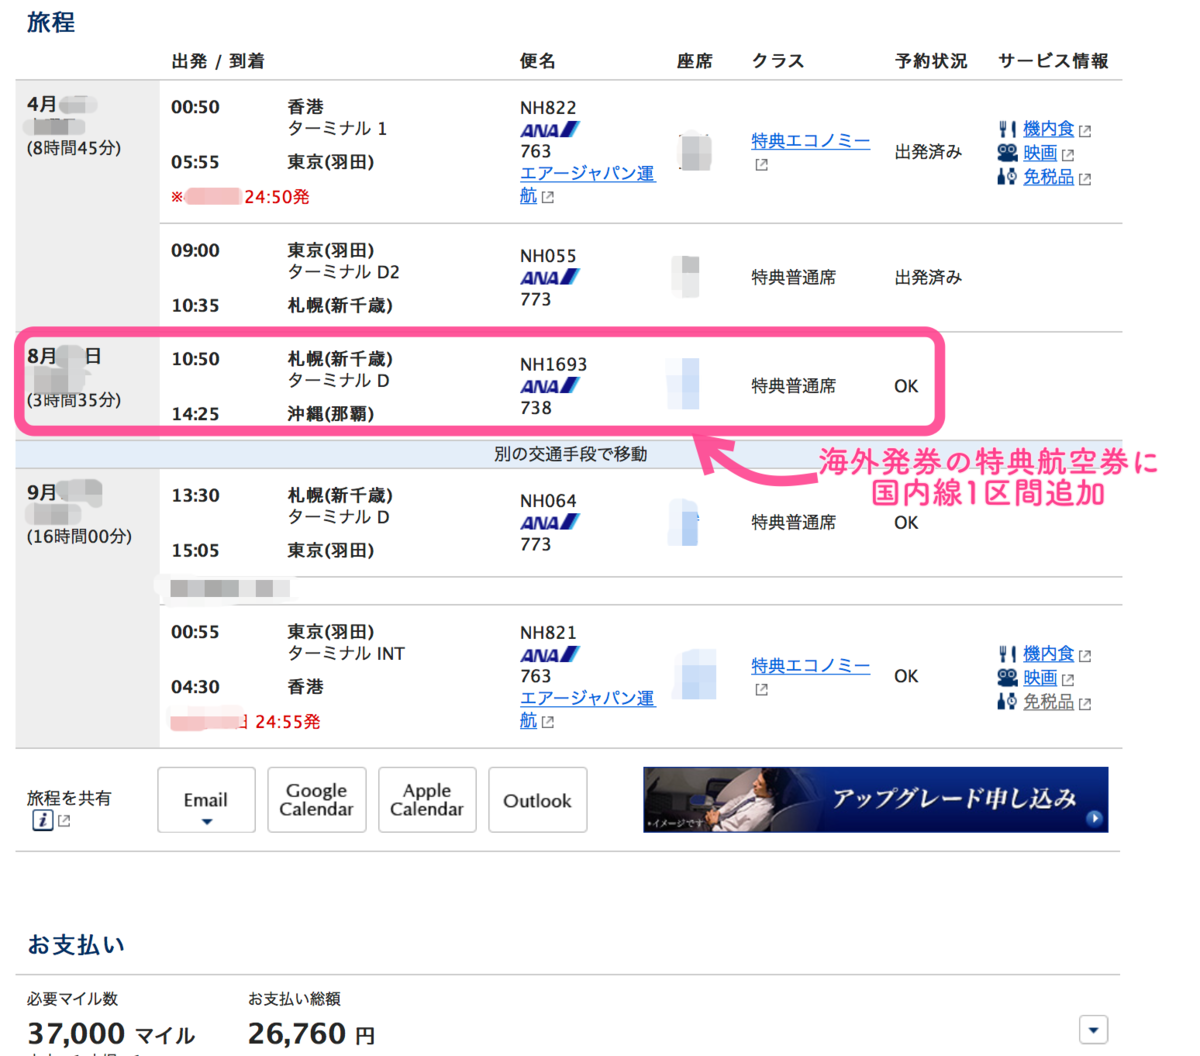The height and width of the screenshot is (1056, 1200).
Task: Click 出発済み status for NH822
Action: coord(928,152)
